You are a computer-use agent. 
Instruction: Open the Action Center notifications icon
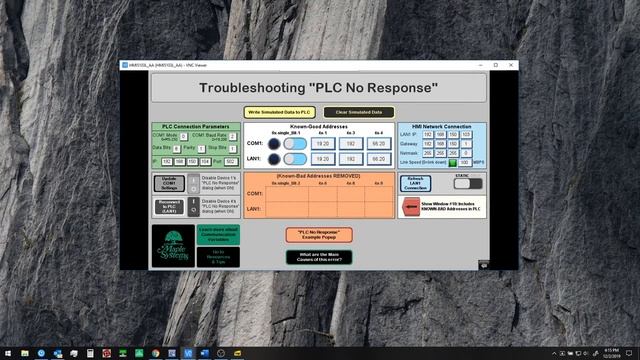tap(629, 353)
